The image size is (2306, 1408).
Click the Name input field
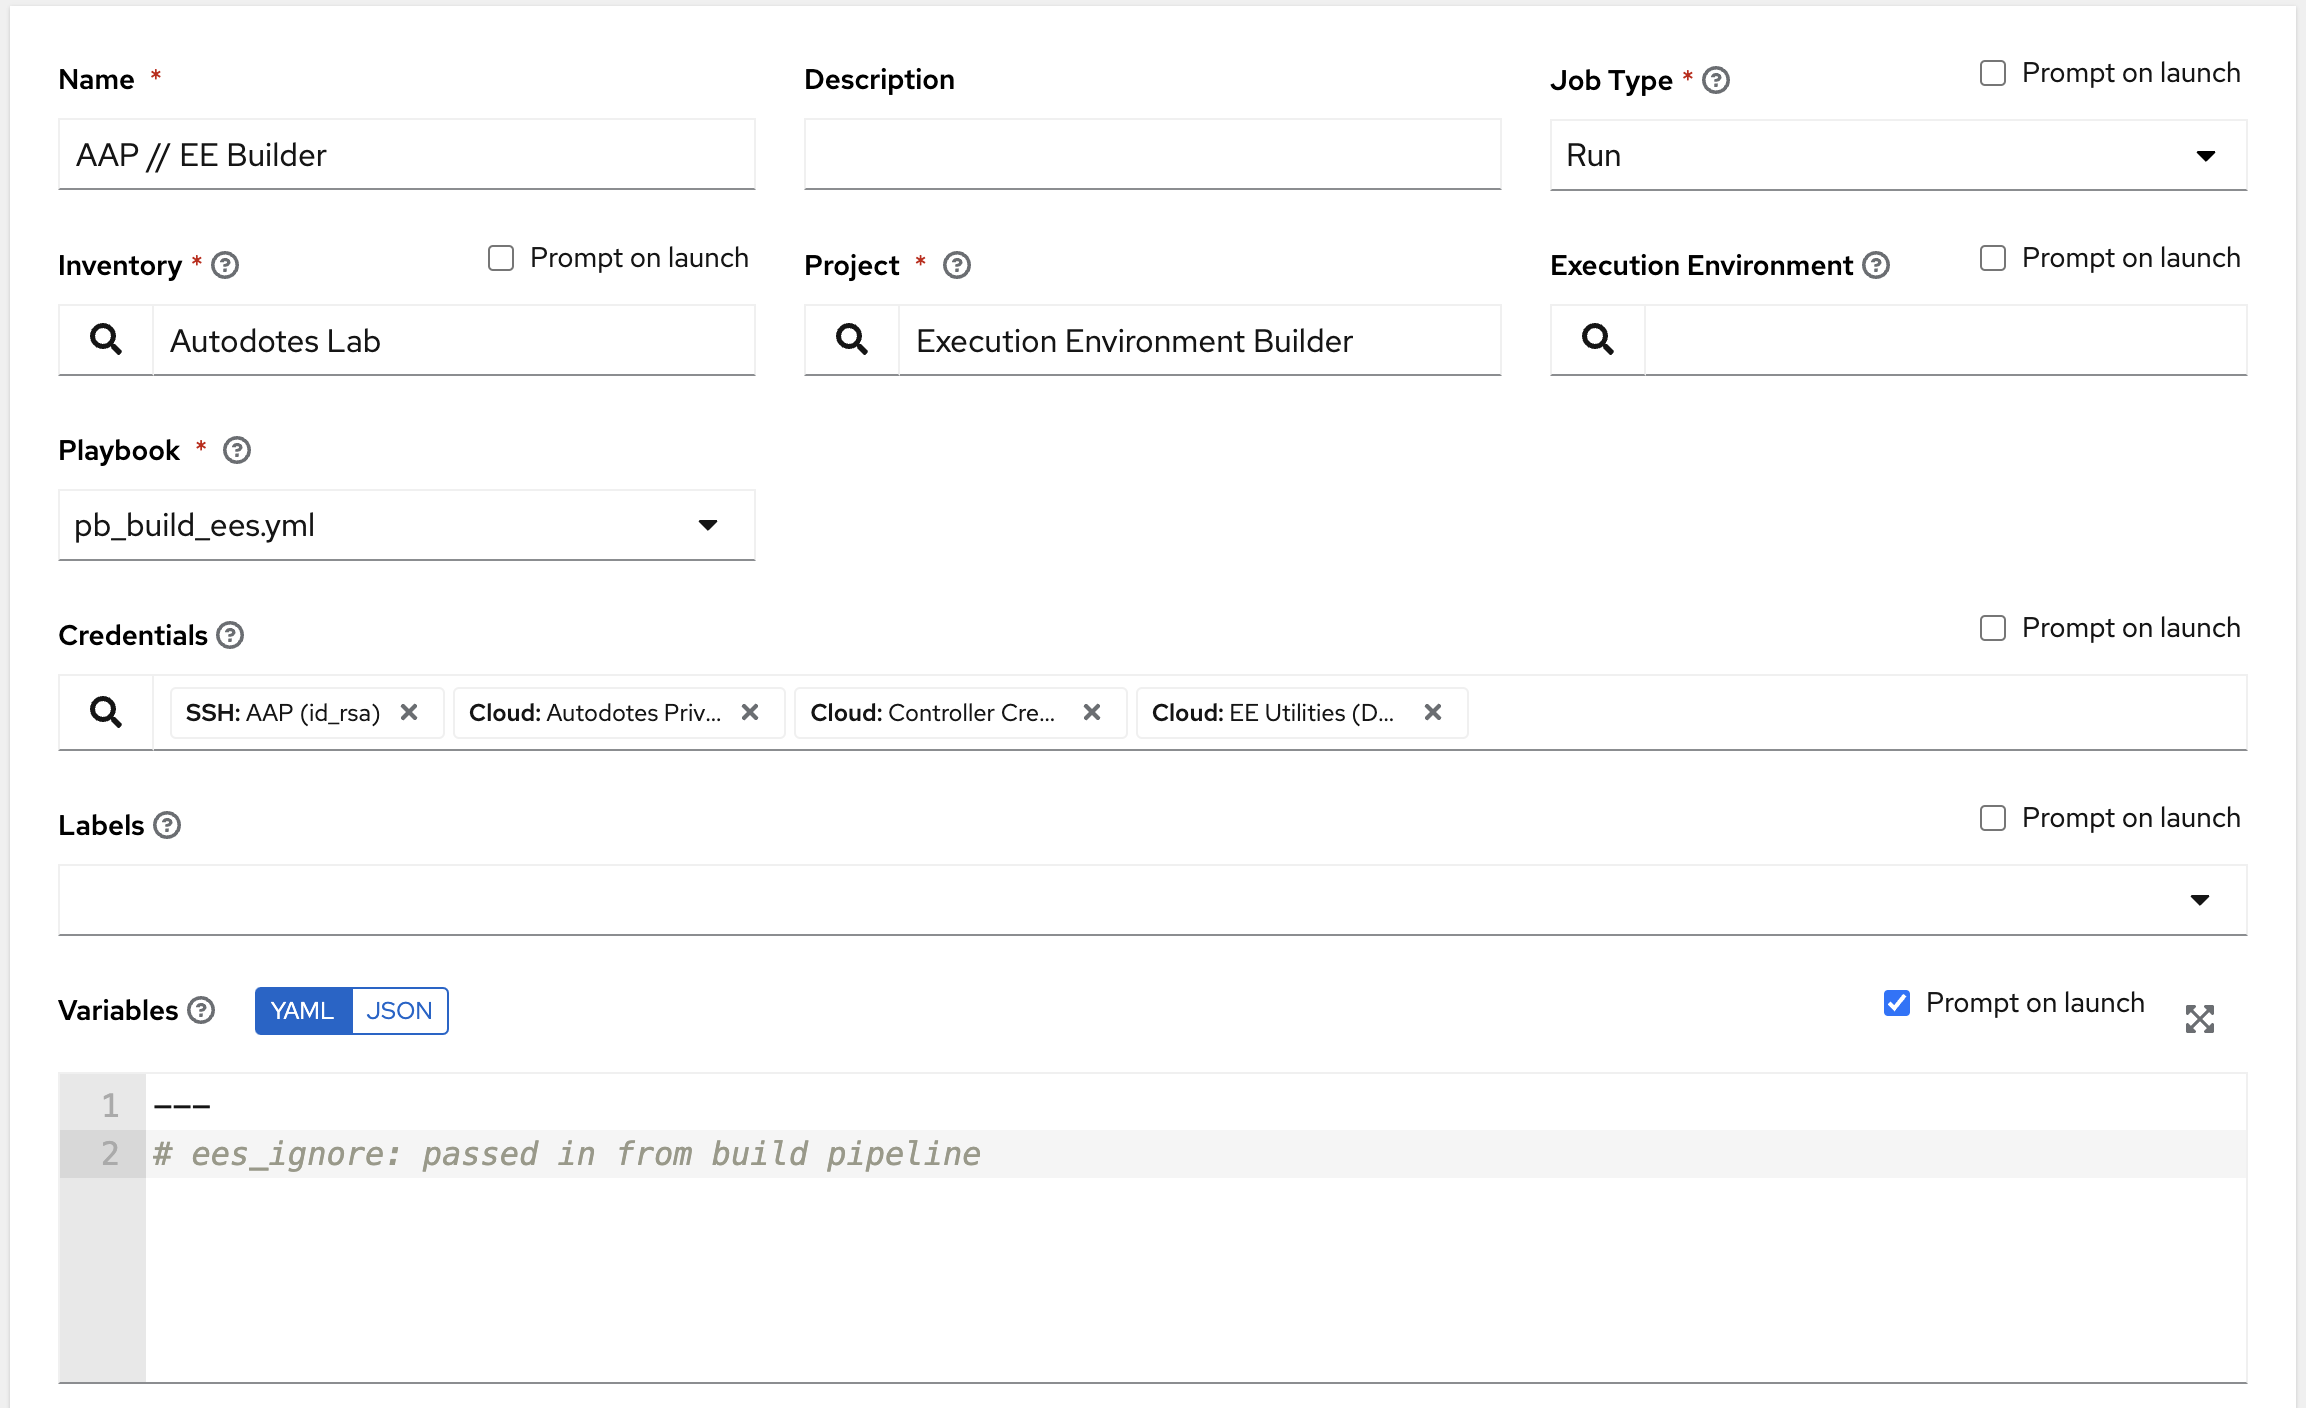(x=405, y=153)
